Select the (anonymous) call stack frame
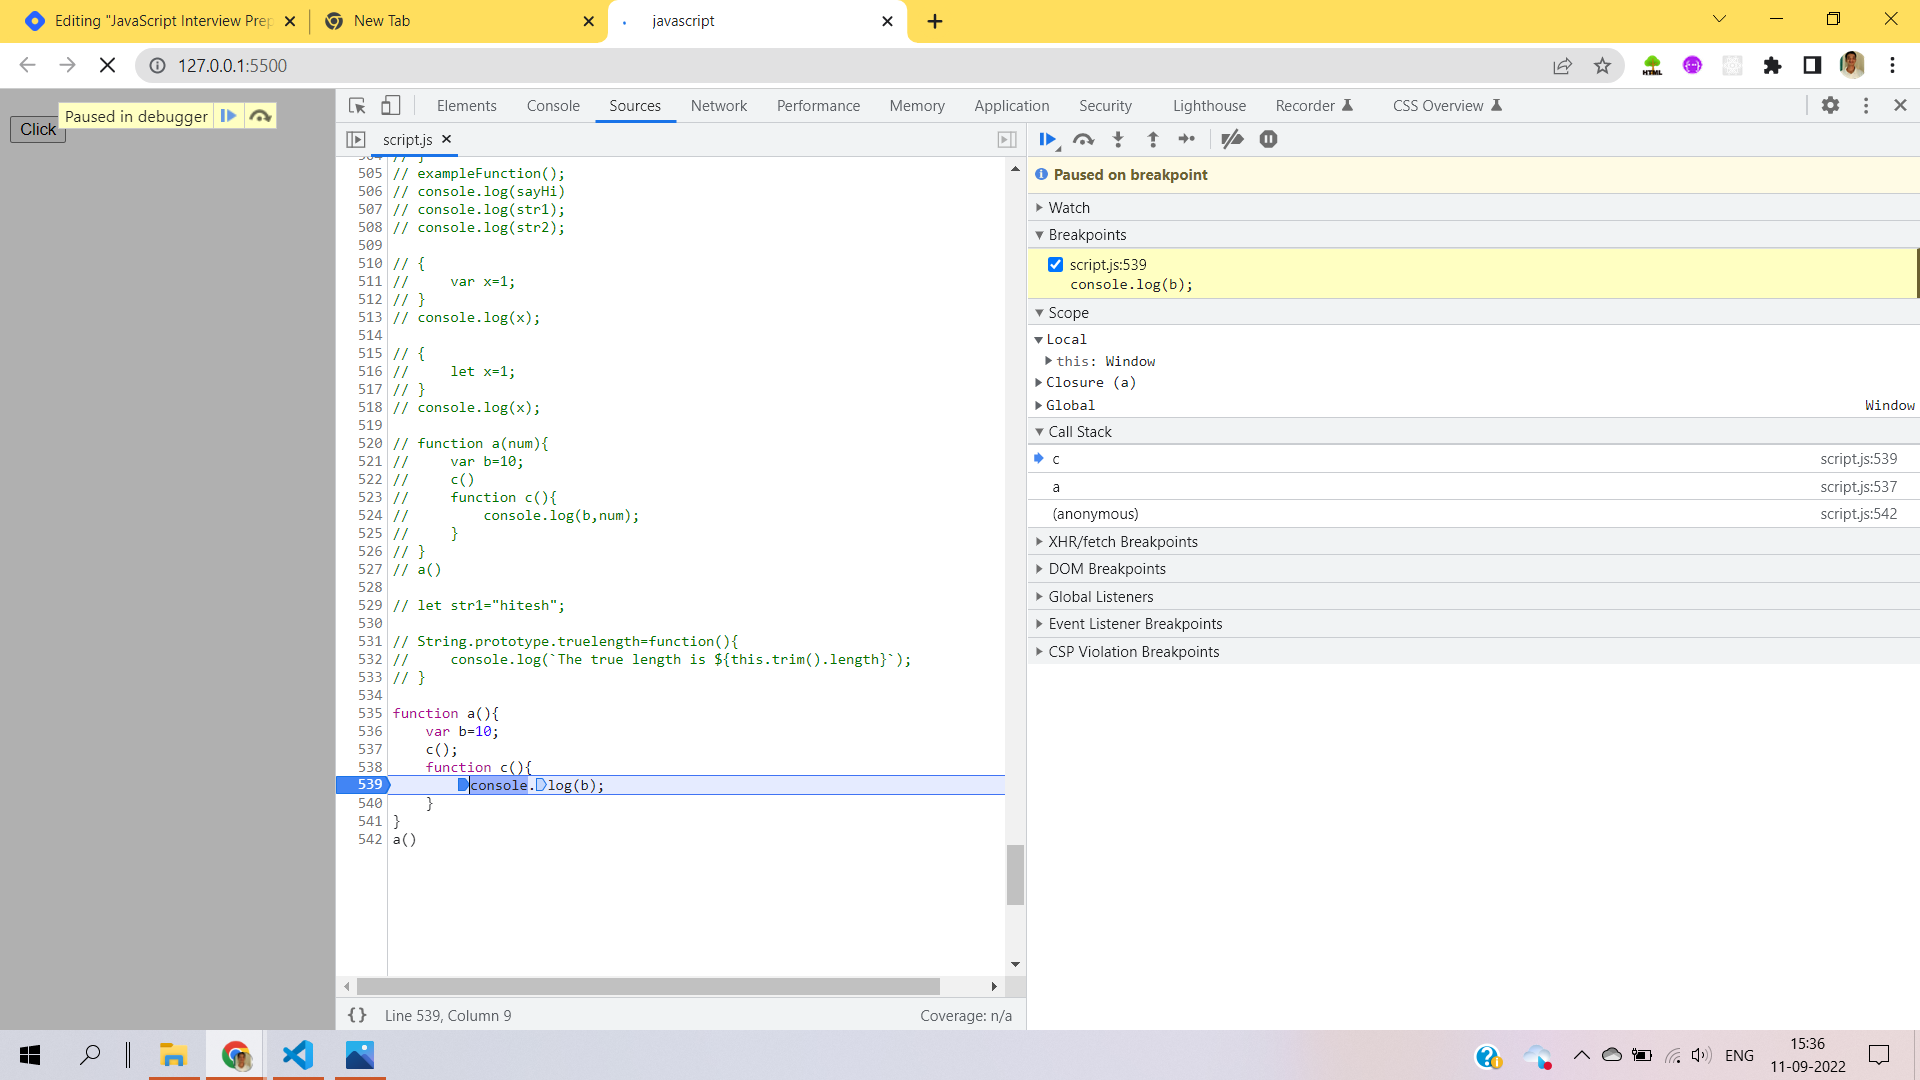This screenshot has width=1920, height=1080. pos(1472,514)
